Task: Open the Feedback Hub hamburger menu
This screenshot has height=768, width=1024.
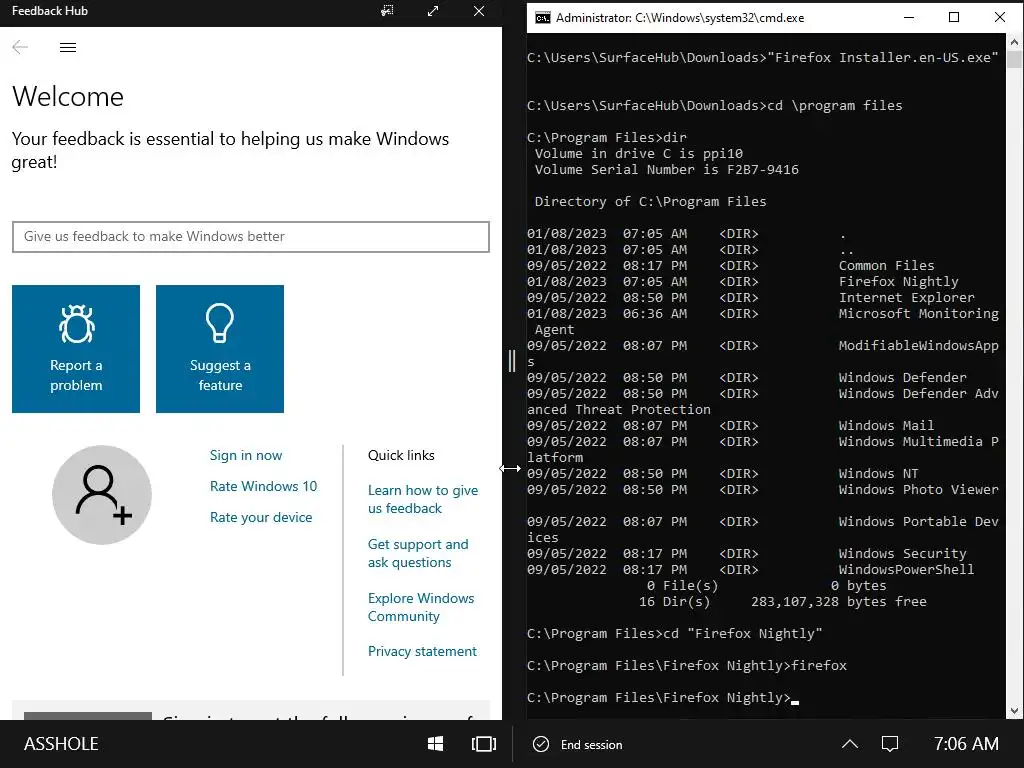Action: point(68,47)
